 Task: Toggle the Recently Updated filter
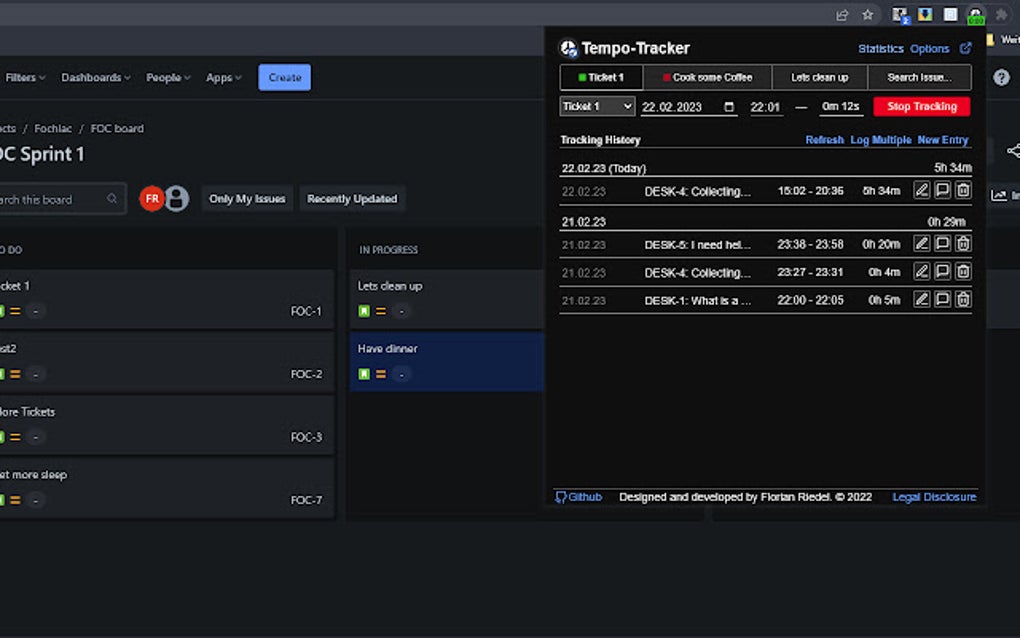(352, 198)
